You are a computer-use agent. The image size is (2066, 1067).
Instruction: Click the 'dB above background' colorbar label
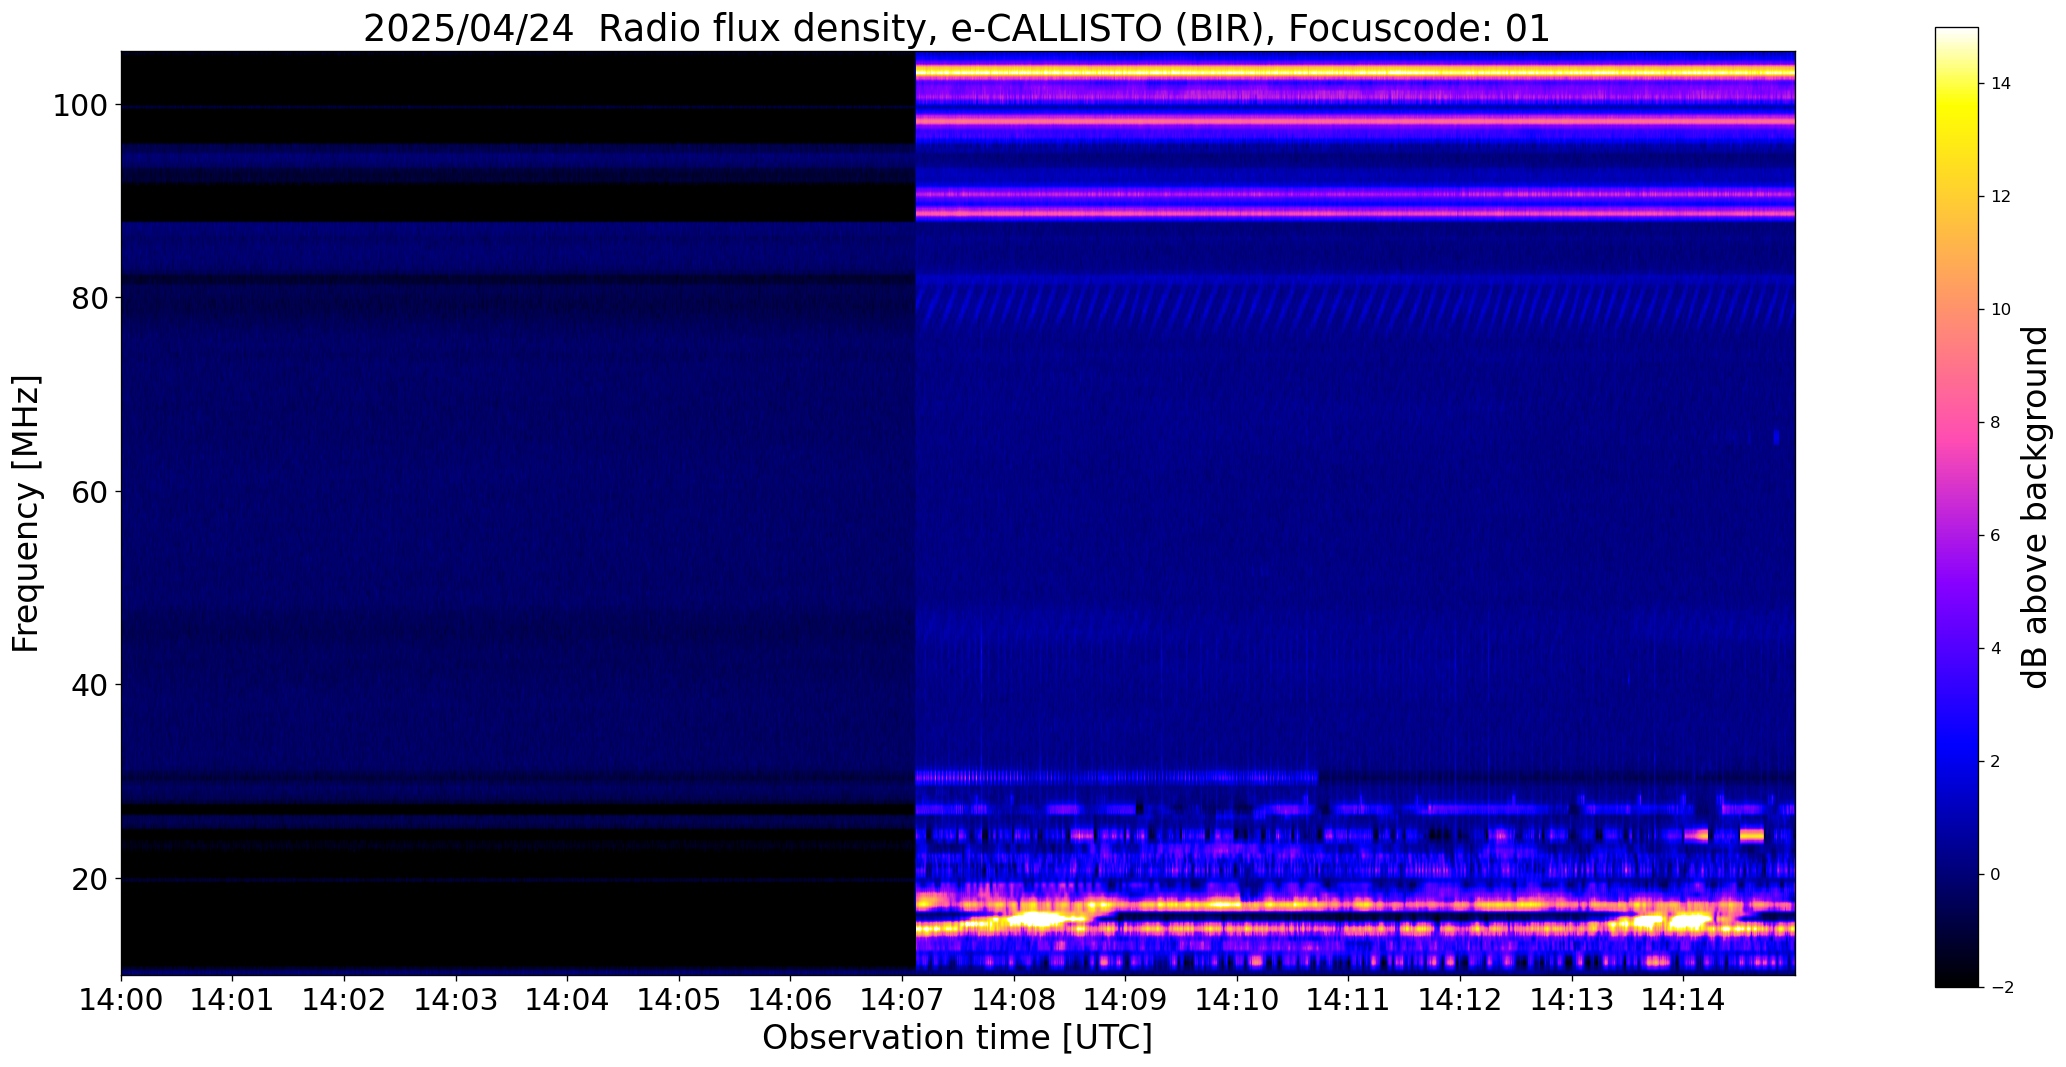(2037, 507)
